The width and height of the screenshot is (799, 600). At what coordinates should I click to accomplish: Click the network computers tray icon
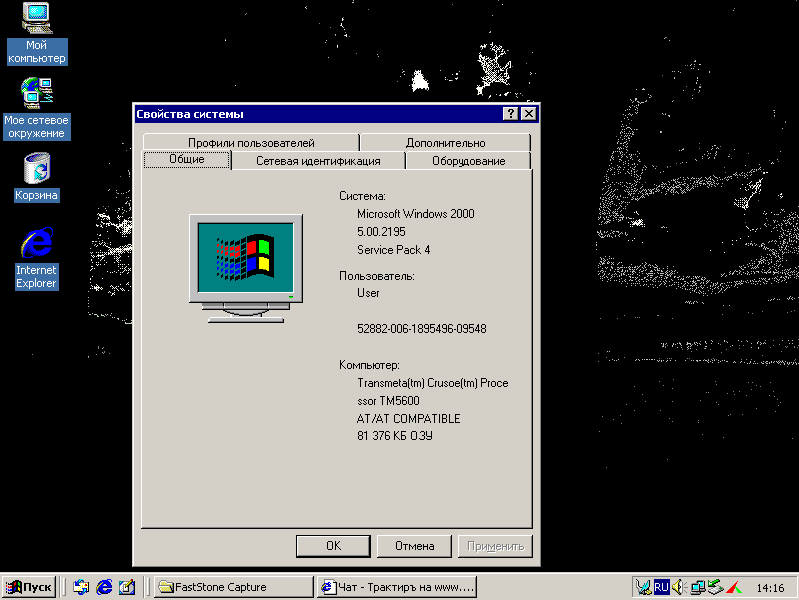tap(698, 587)
